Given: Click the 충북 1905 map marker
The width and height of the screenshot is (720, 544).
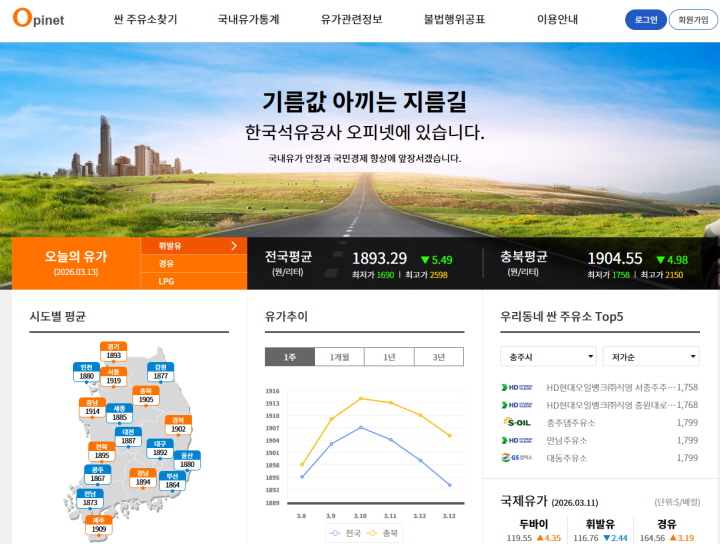Looking at the screenshot, I should pyautogui.click(x=146, y=395).
